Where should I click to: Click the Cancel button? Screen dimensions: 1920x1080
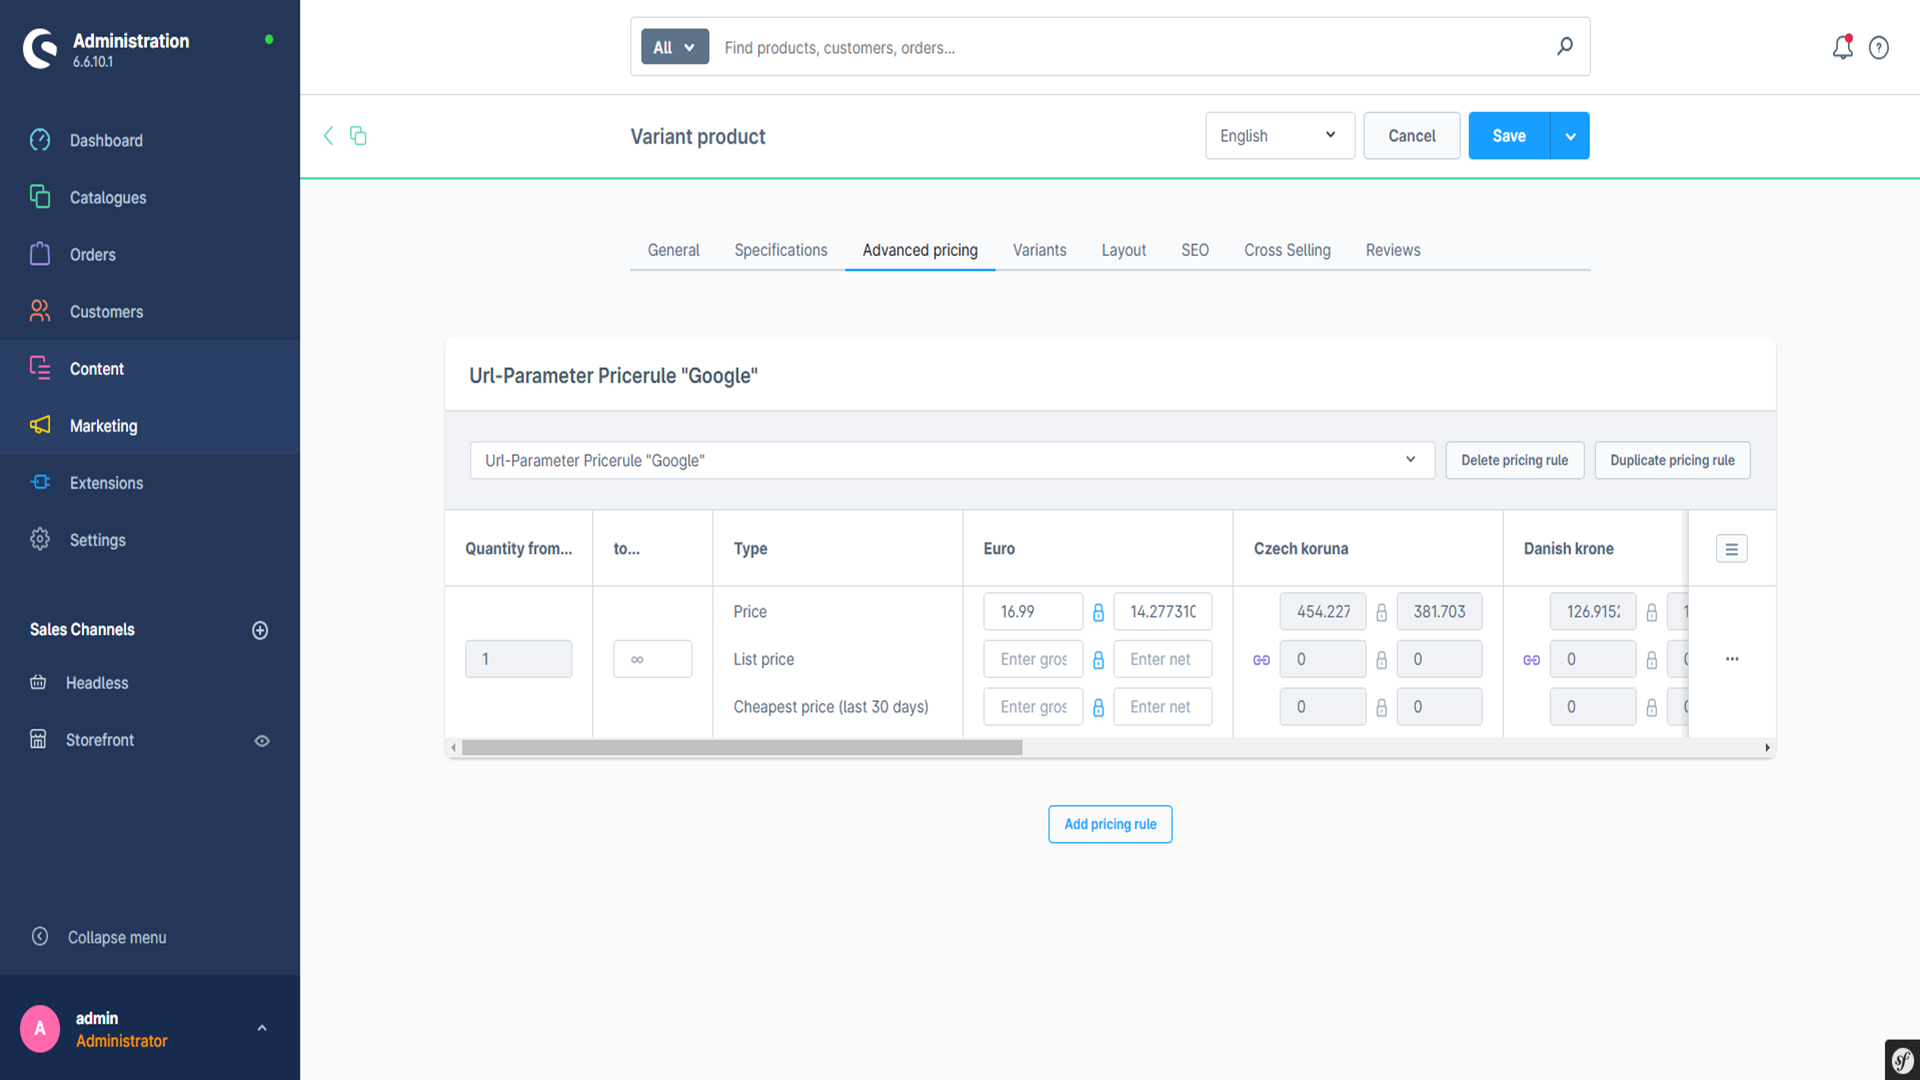tap(1412, 136)
